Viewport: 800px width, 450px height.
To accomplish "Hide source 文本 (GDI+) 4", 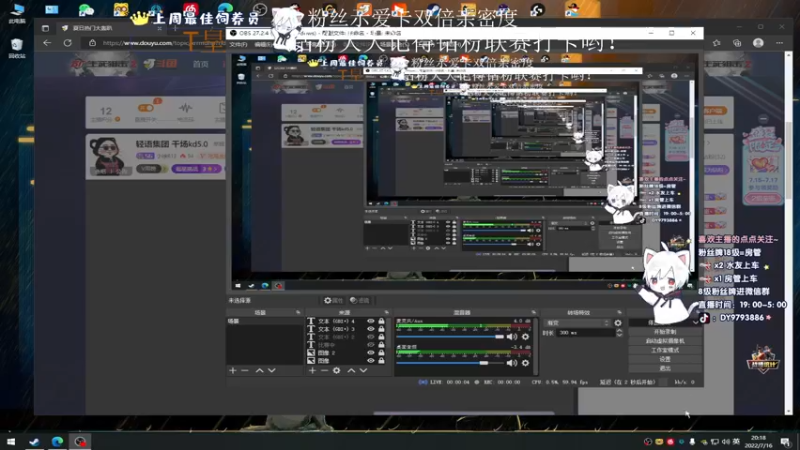I will 371,321.
